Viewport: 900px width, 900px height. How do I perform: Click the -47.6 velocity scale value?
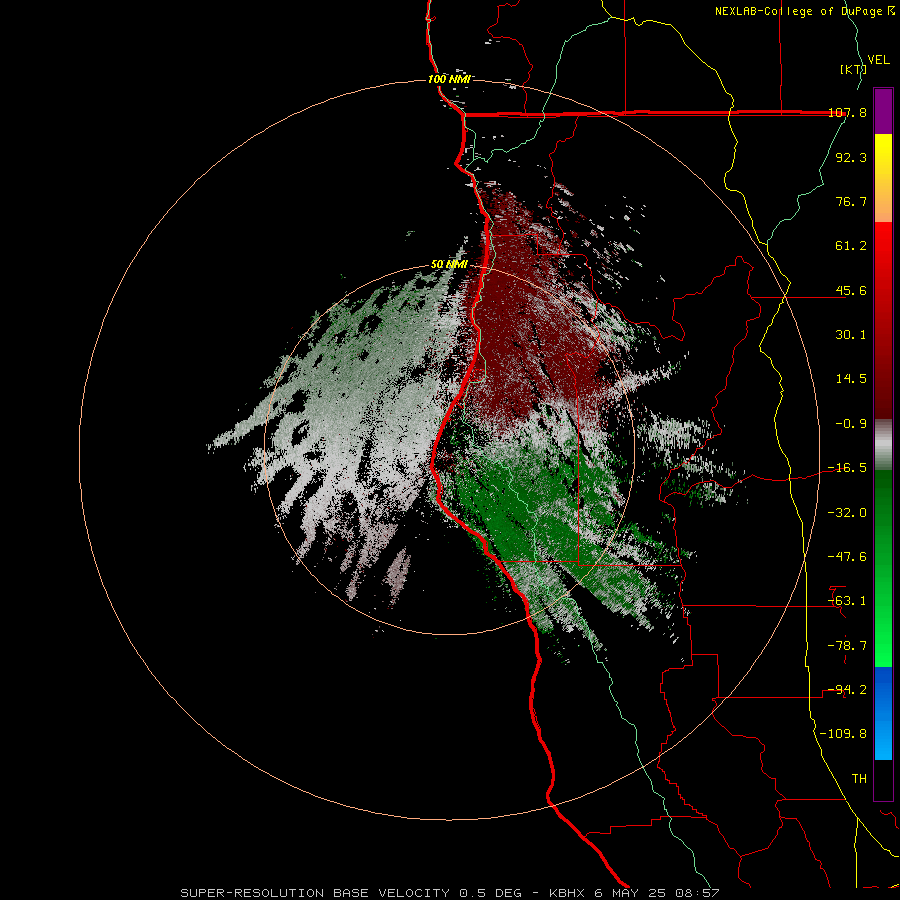click(x=847, y=557)
